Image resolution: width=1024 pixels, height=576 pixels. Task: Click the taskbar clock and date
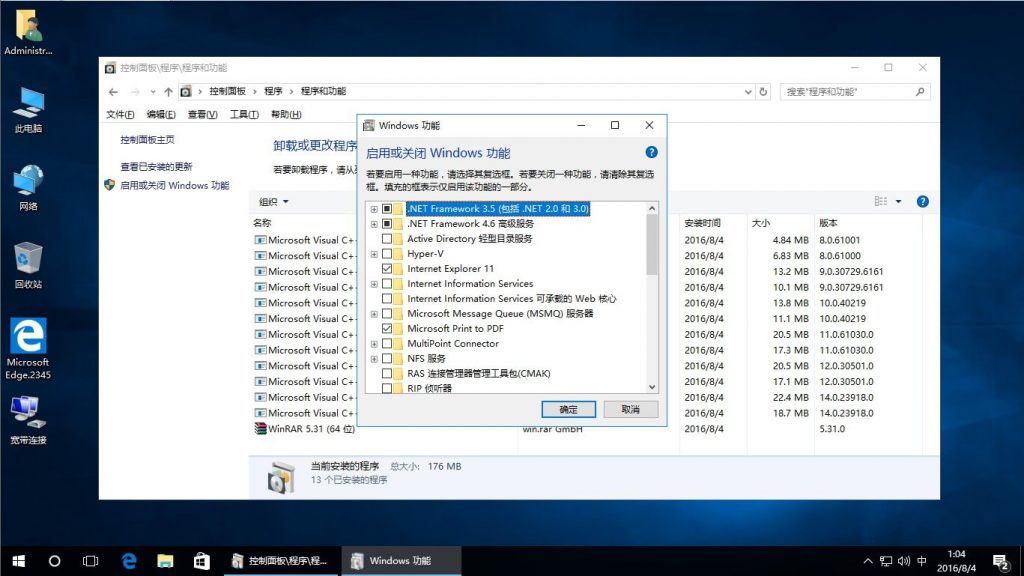coord(956,561)
